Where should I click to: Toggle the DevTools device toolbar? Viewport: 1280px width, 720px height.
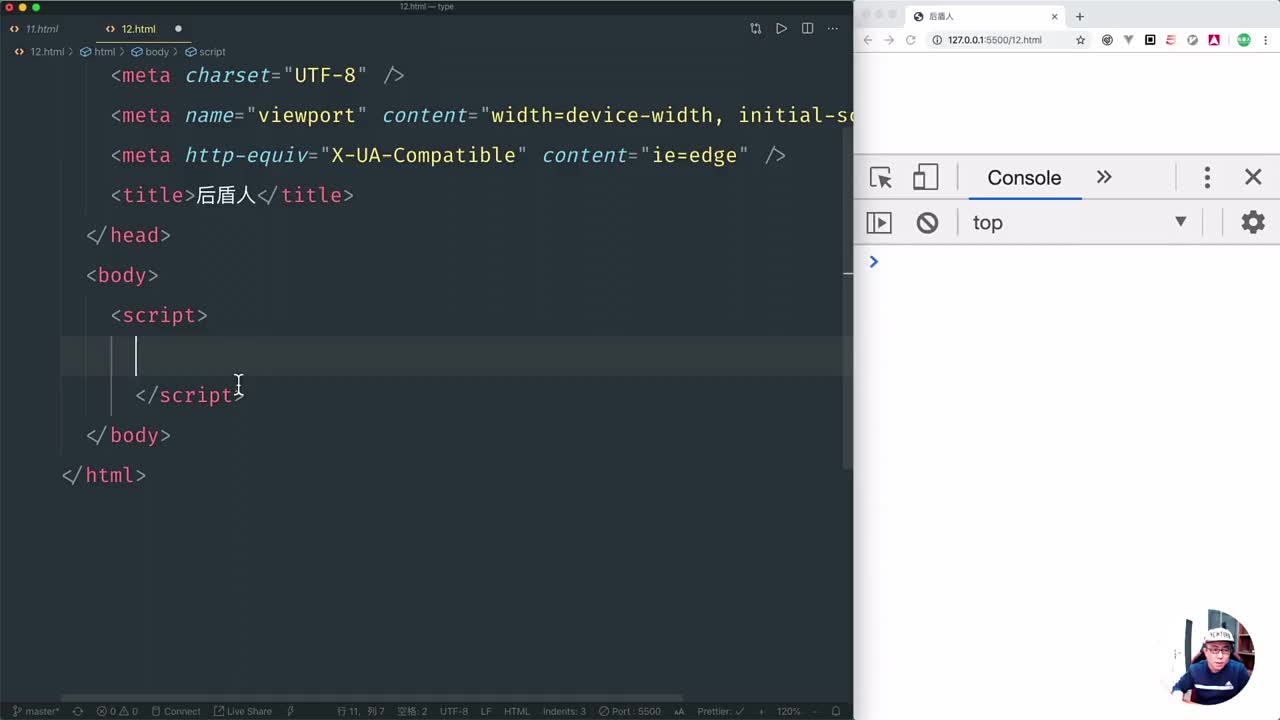(925, 178)
